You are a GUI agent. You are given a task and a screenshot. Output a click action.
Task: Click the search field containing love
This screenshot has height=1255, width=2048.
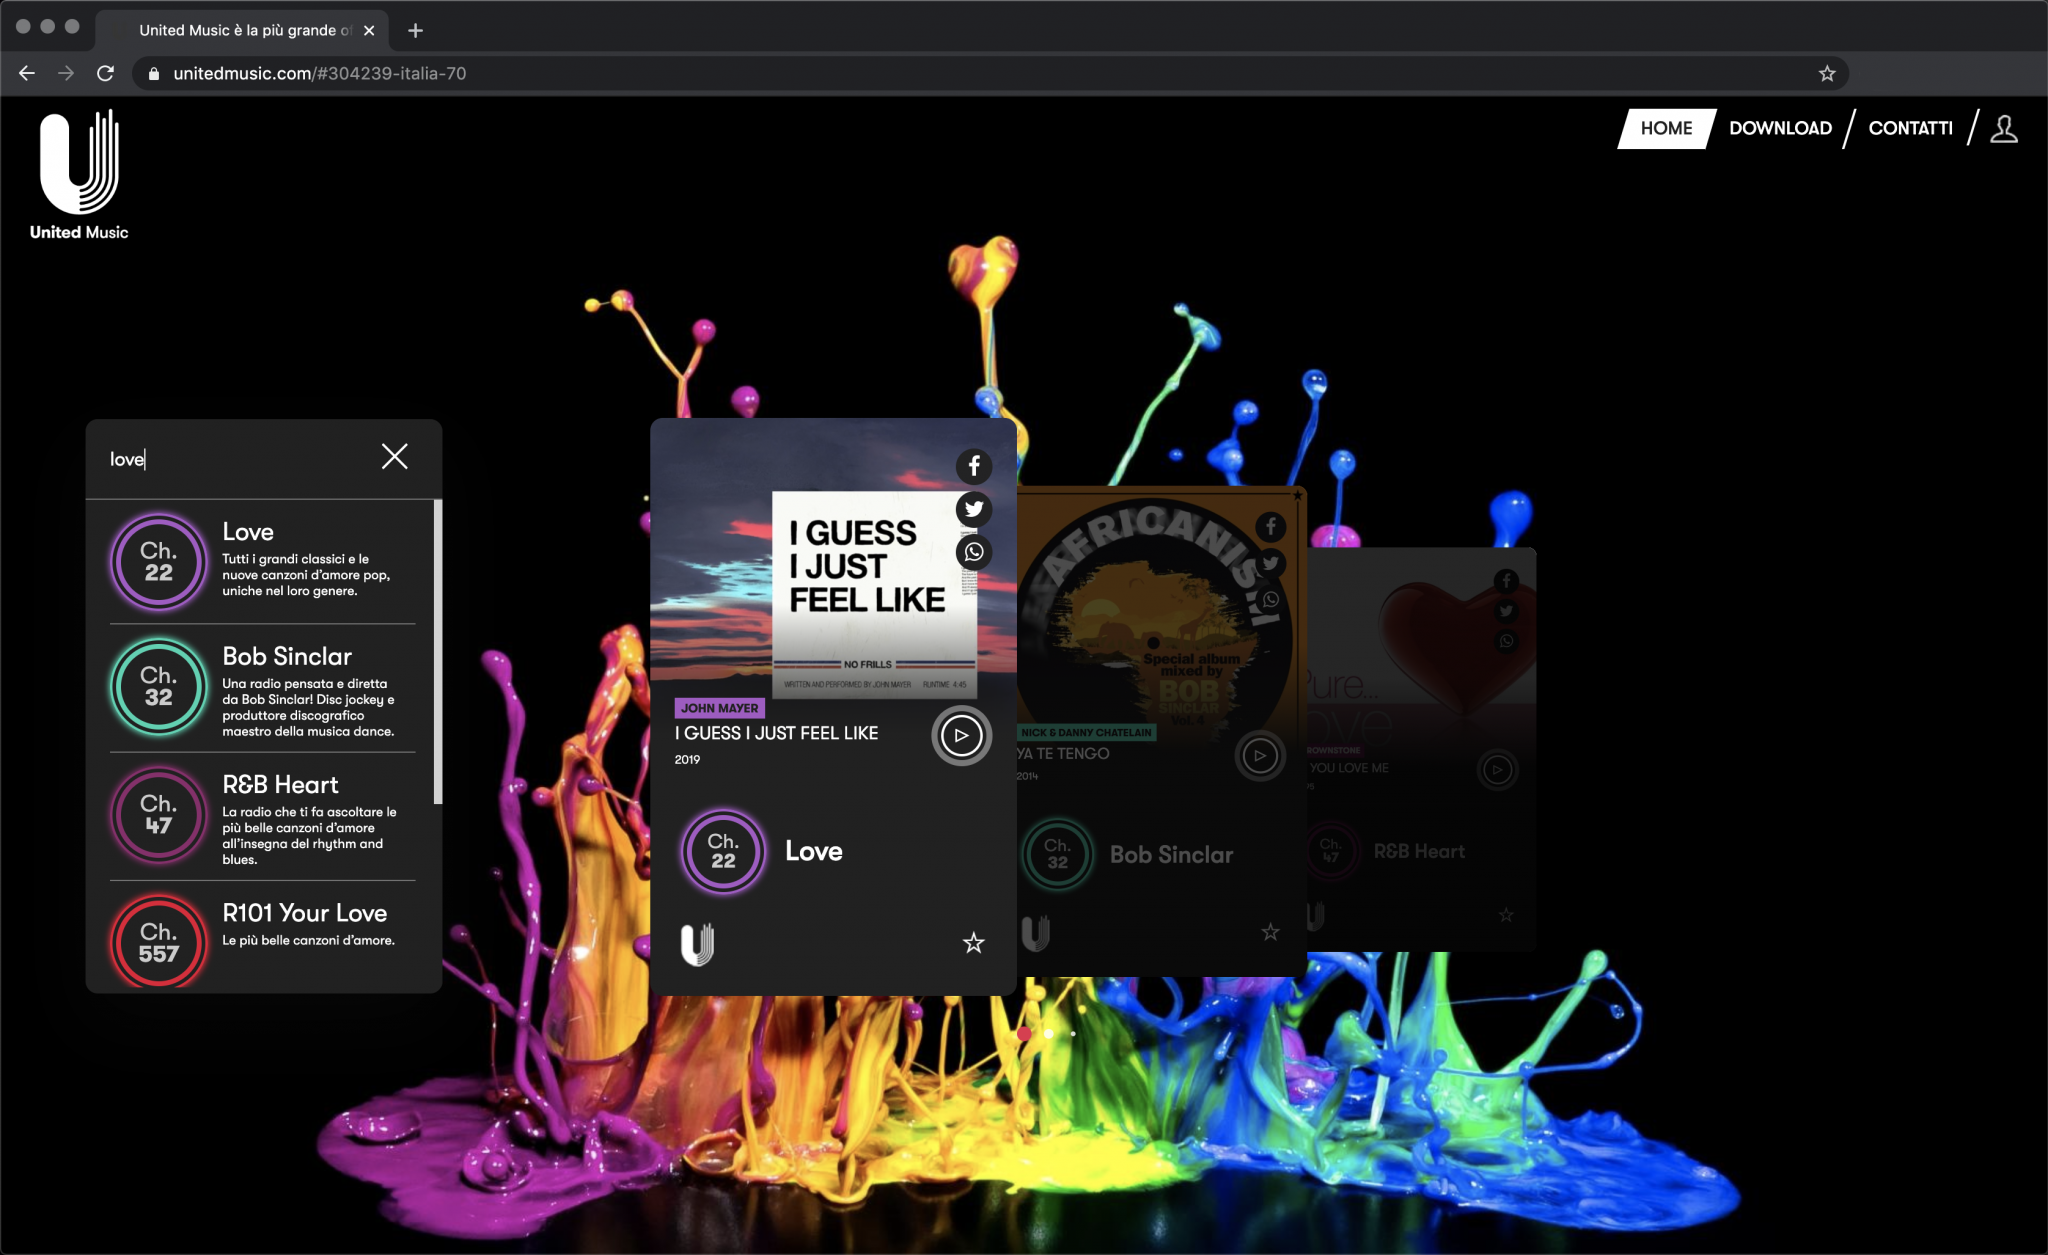pos(230,459)
